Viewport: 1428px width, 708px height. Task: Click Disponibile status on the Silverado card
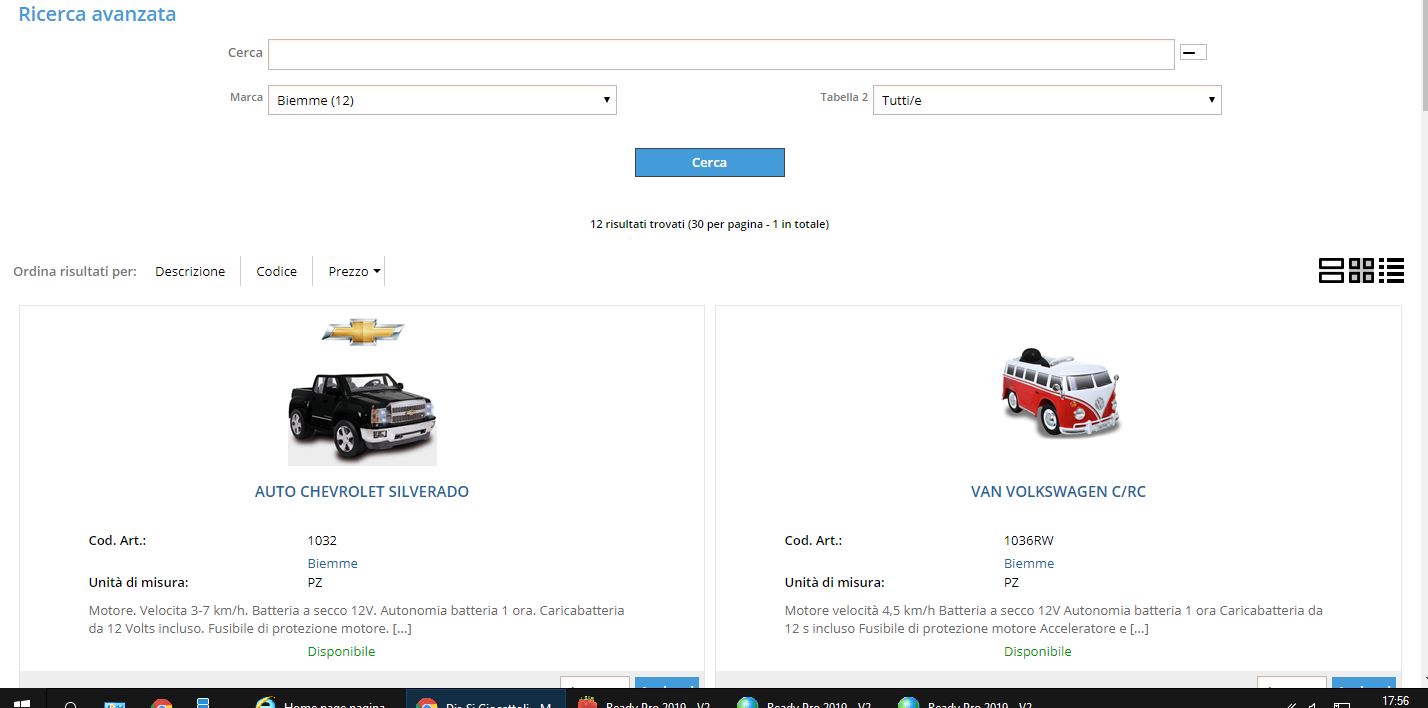(341, 651)
